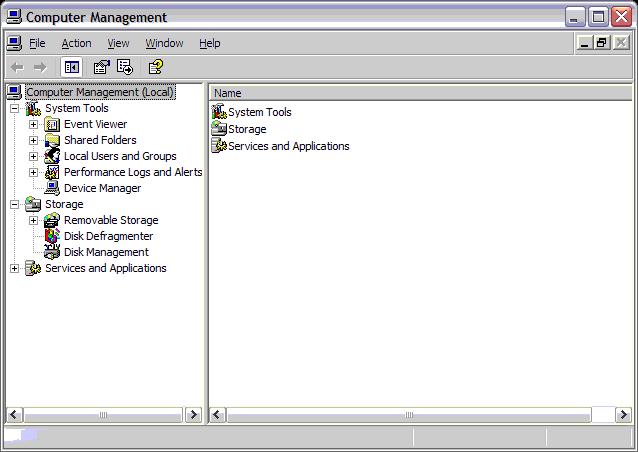Expand the Local Users and Groups node
The height and width of the screenshot is (452, 638).
pyautogui.click(x=33, y=156)
